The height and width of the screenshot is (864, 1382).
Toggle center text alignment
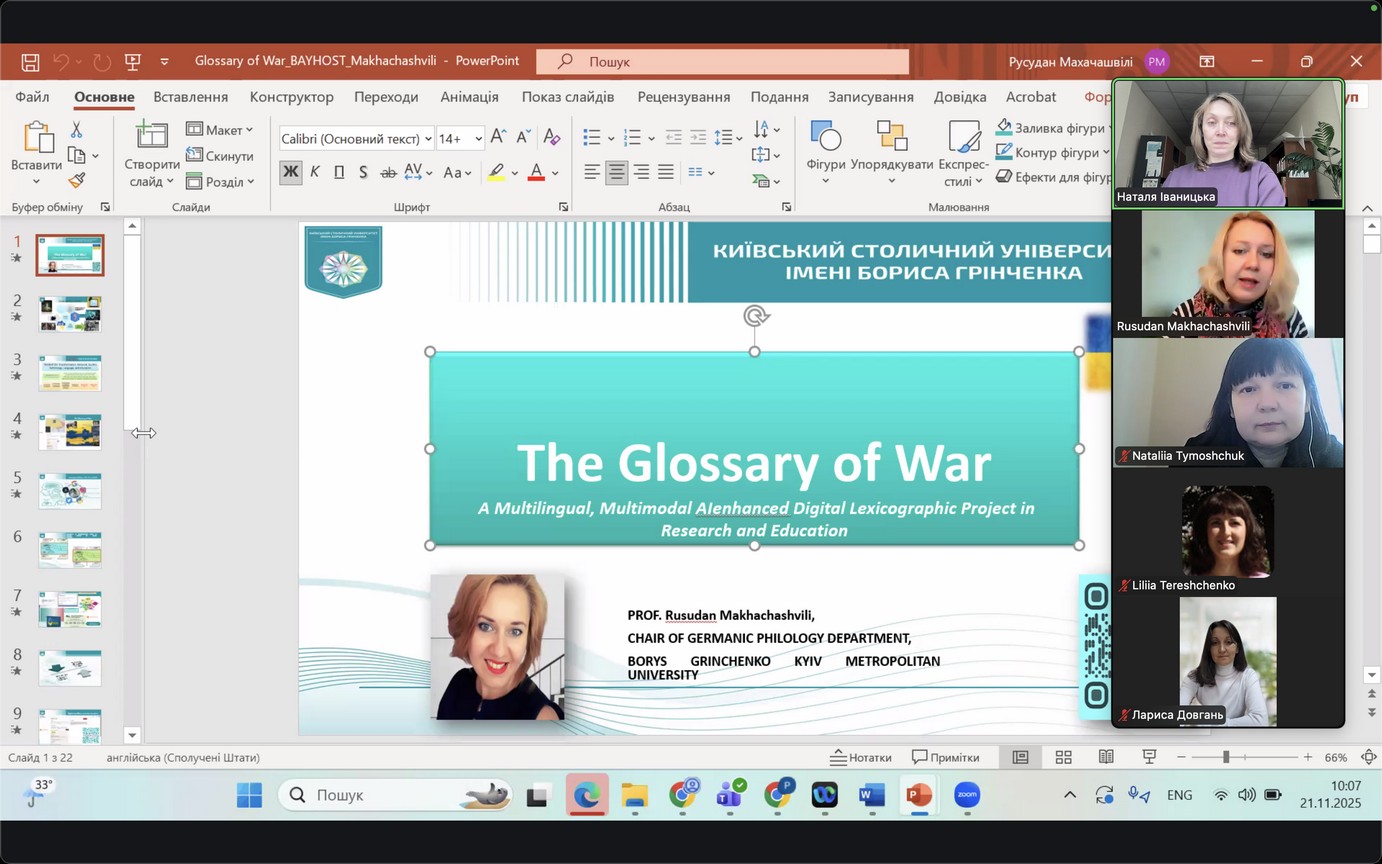(617, 172)
